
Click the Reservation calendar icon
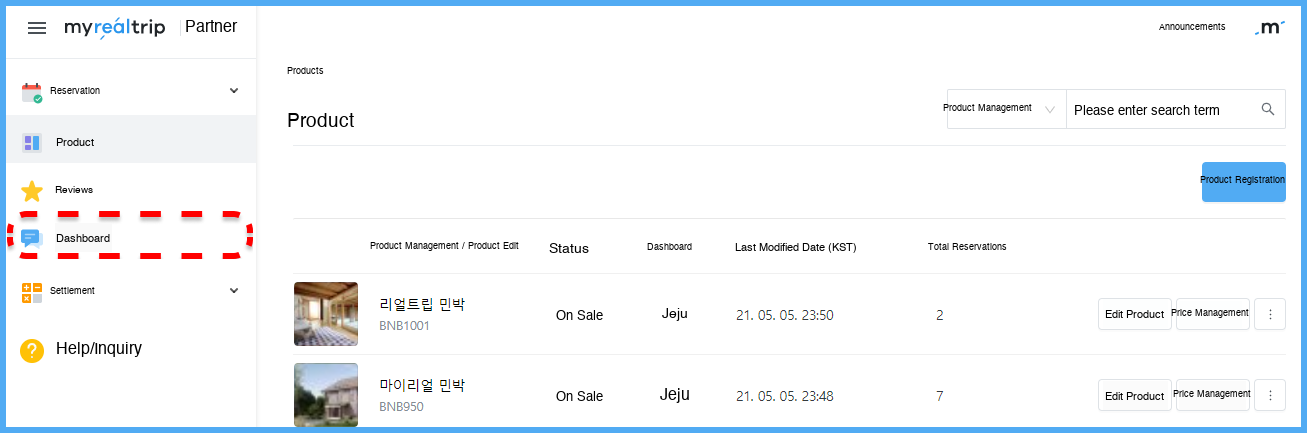click(32, 92)
